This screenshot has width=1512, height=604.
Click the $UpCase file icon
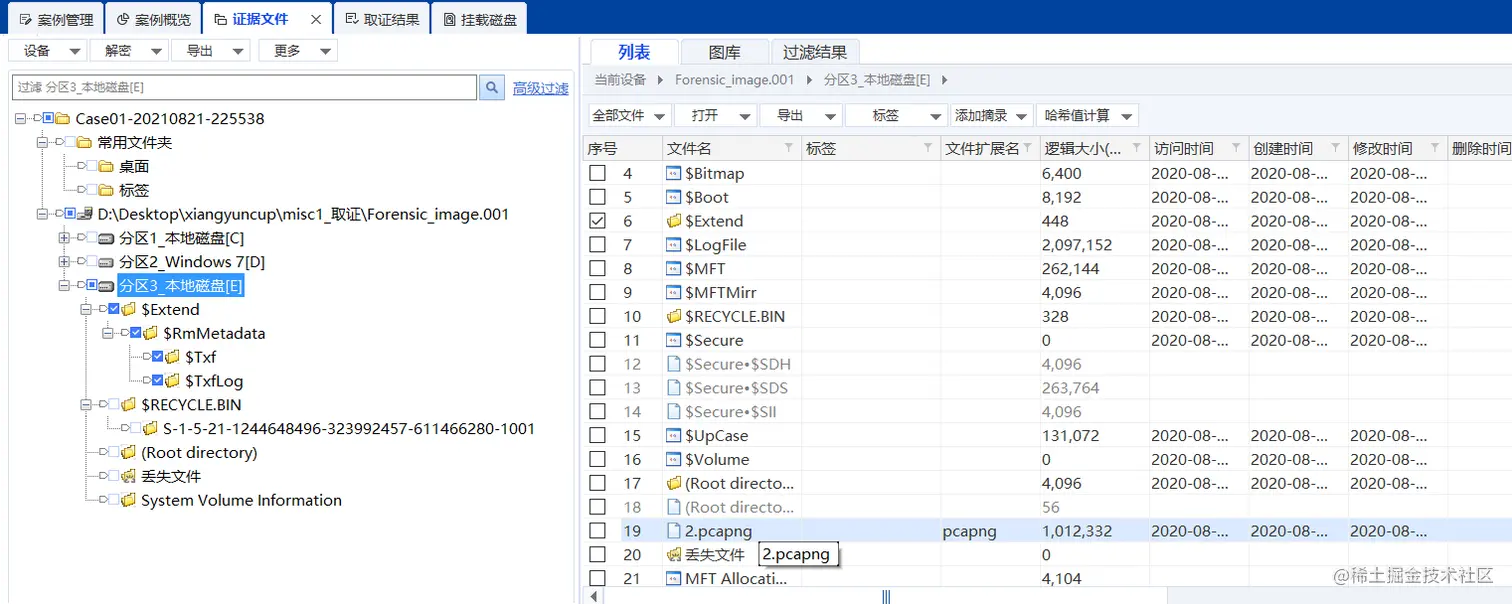point(673,436)
